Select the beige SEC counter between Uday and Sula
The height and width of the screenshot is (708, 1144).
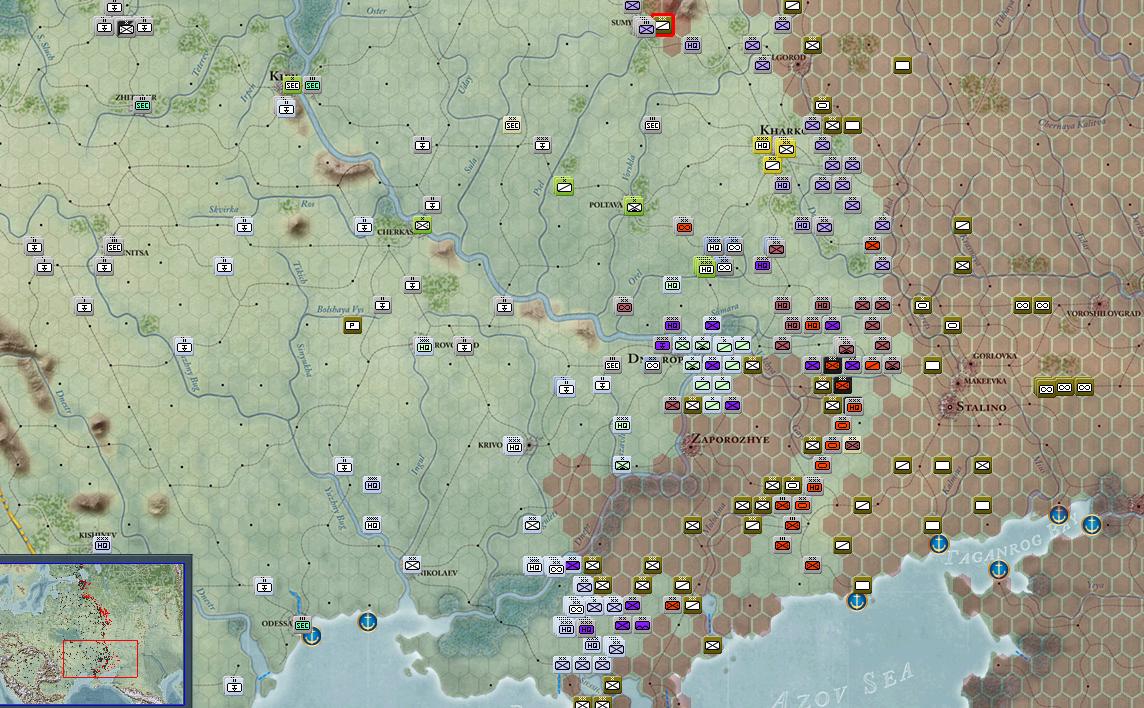tap(513, 126)
